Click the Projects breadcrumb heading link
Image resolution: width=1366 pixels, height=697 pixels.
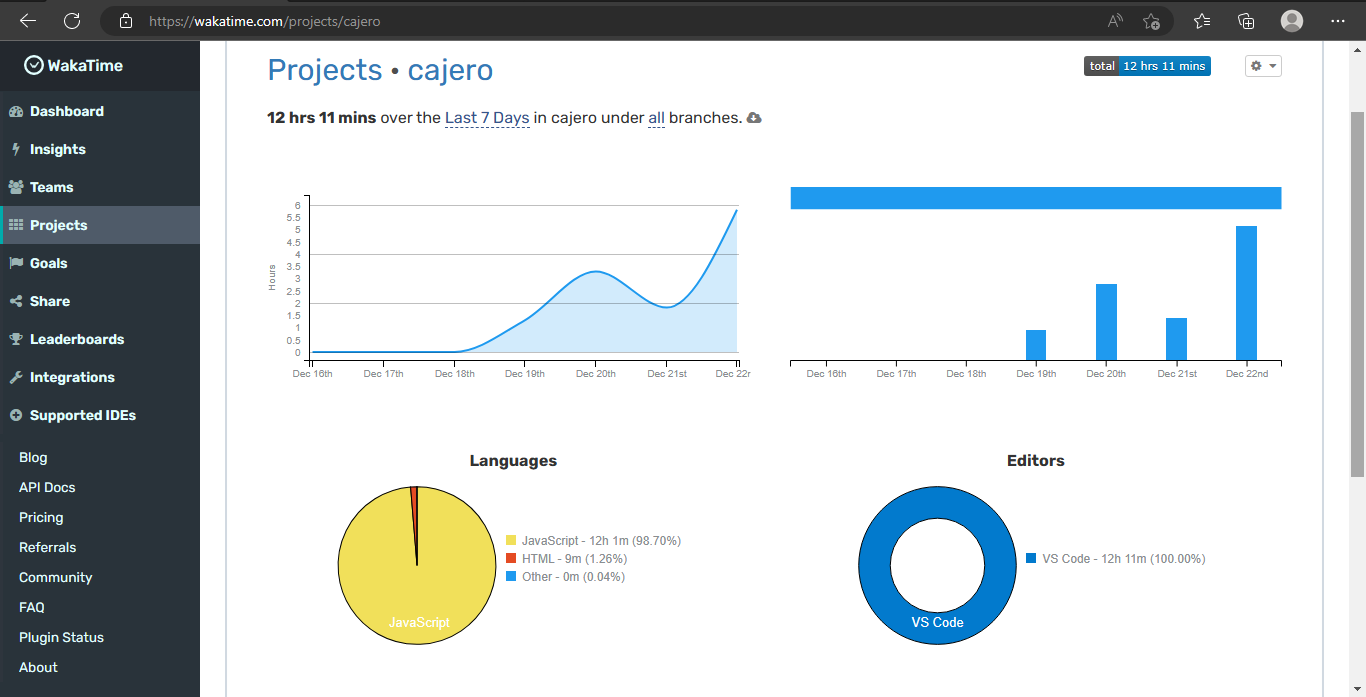pyautogui.click(x=325, y=70)
